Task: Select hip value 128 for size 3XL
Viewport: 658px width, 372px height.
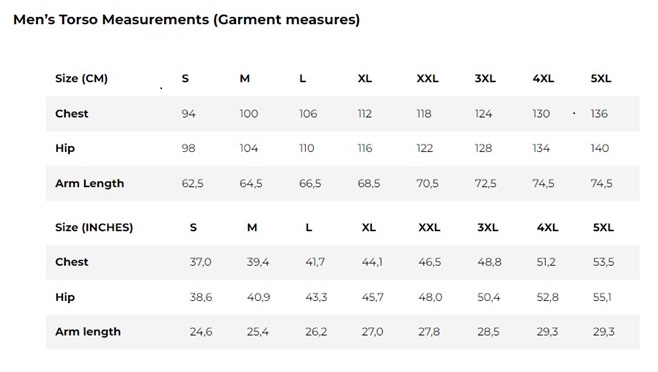Action: 483,148
